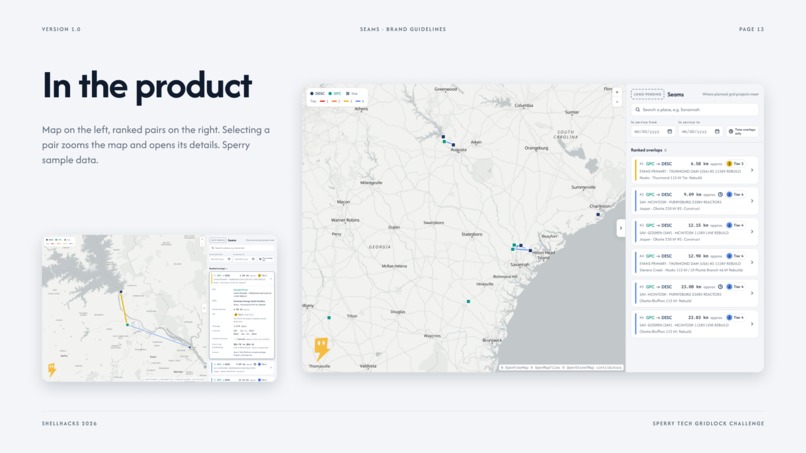Viewport: 806px width, 453px height.
Task: Expand the 6.58 km overlap card chevron
Action: coord(752,170)
